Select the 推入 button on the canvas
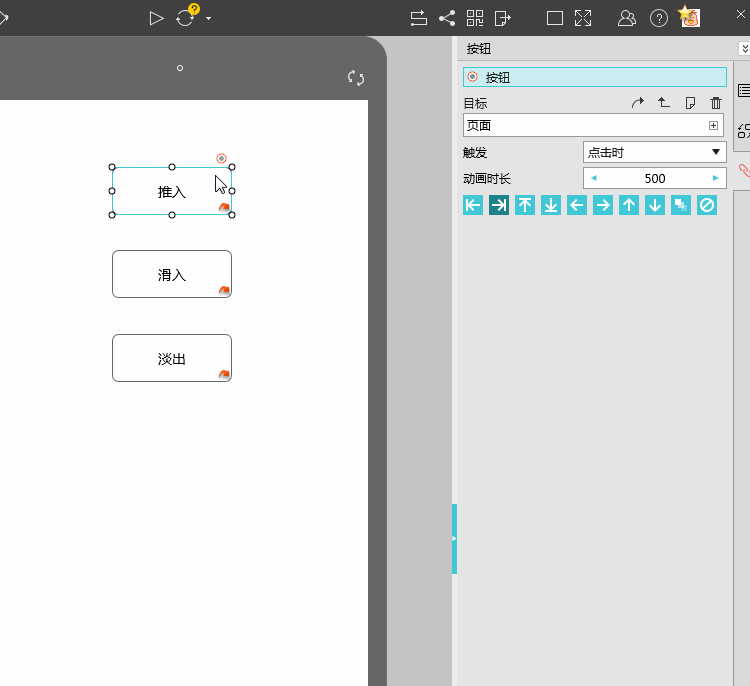Viewport: 750px width, 686px height. click(x=172, y=191)
